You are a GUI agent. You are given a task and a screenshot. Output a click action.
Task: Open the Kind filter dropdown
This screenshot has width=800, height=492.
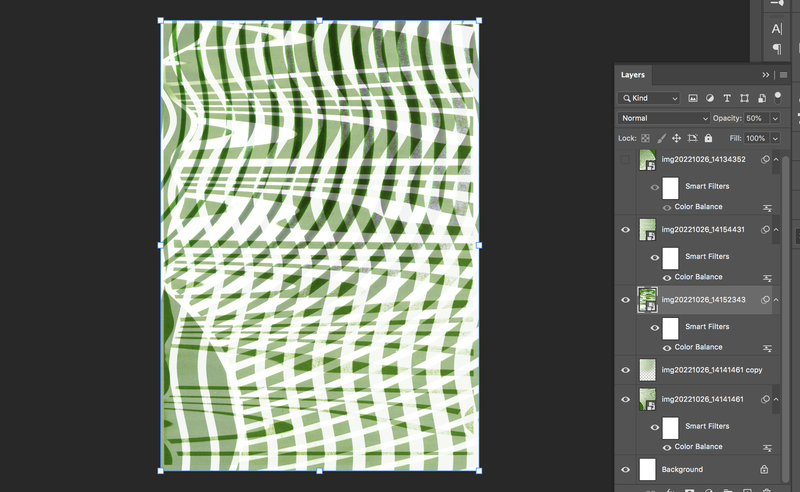pyautogui.click(x=649, y=98)
